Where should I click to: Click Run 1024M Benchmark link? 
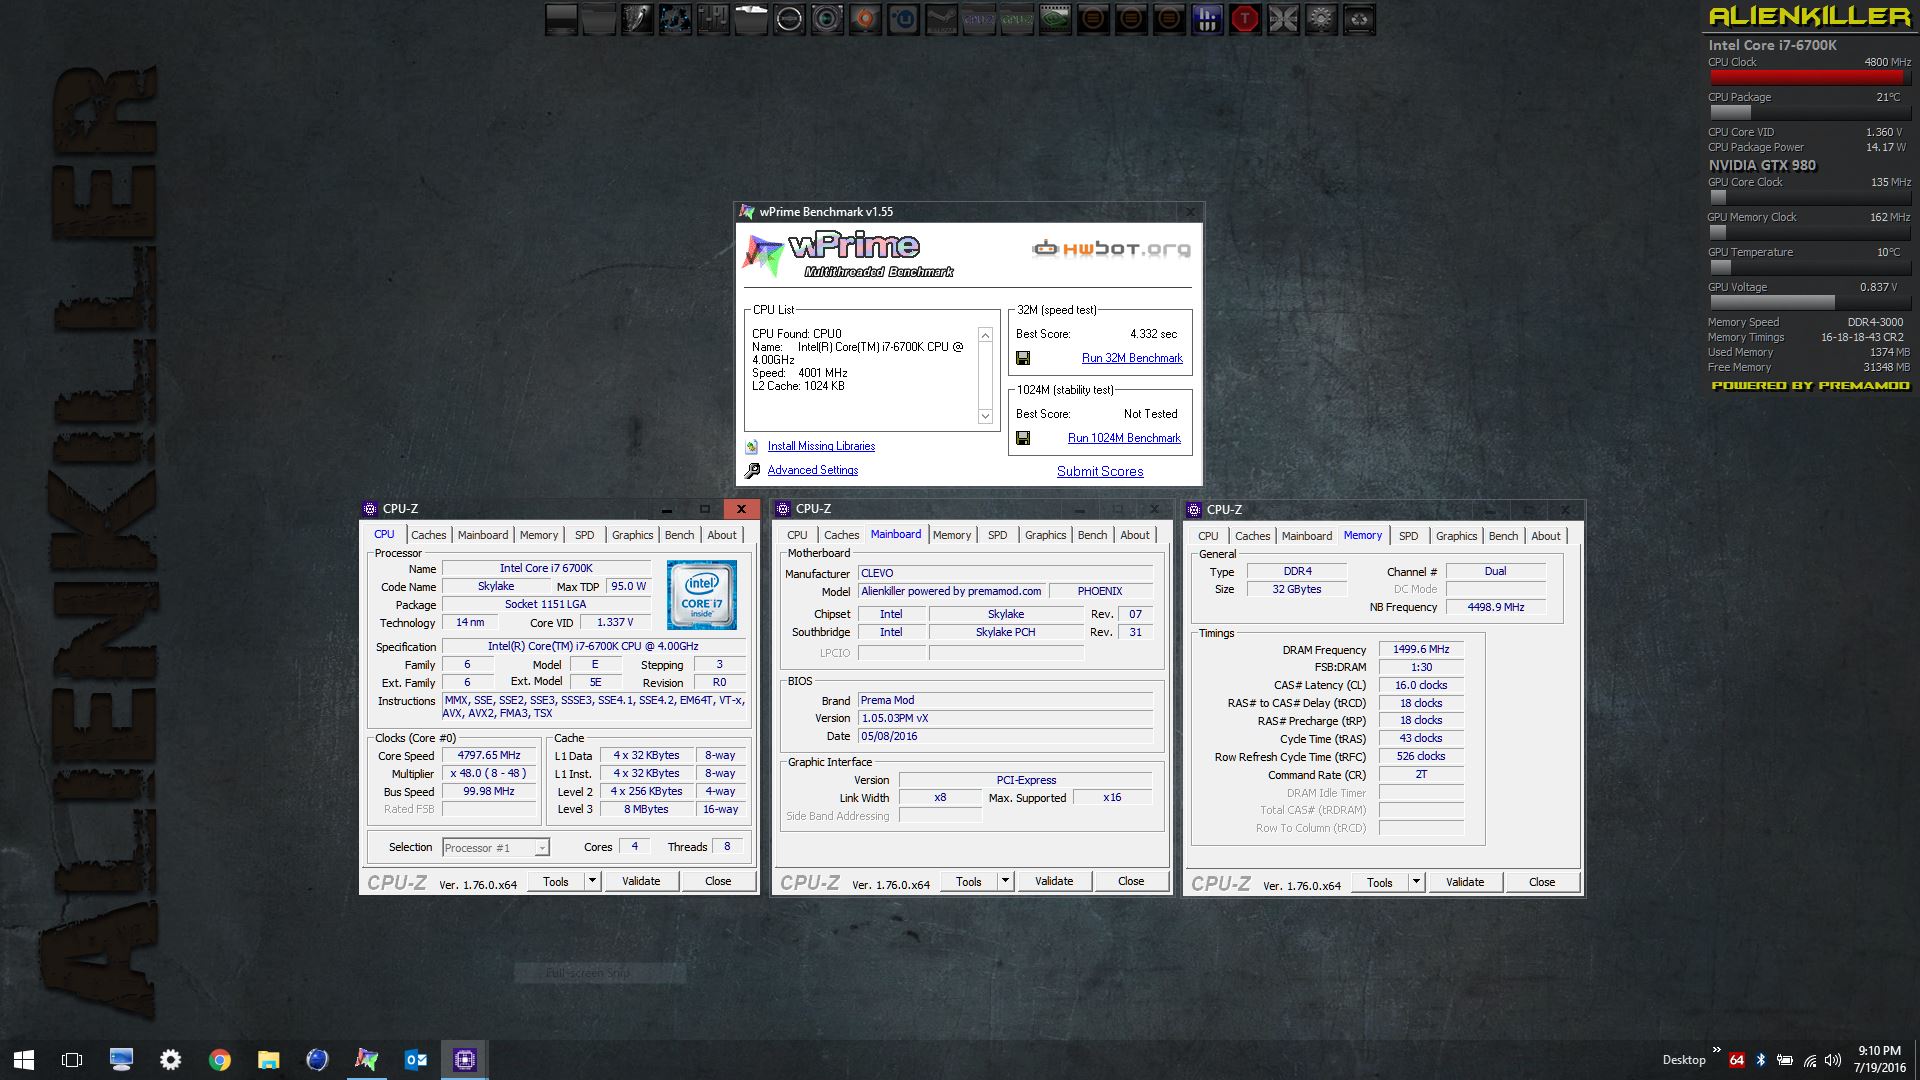tap(1124, 438)
